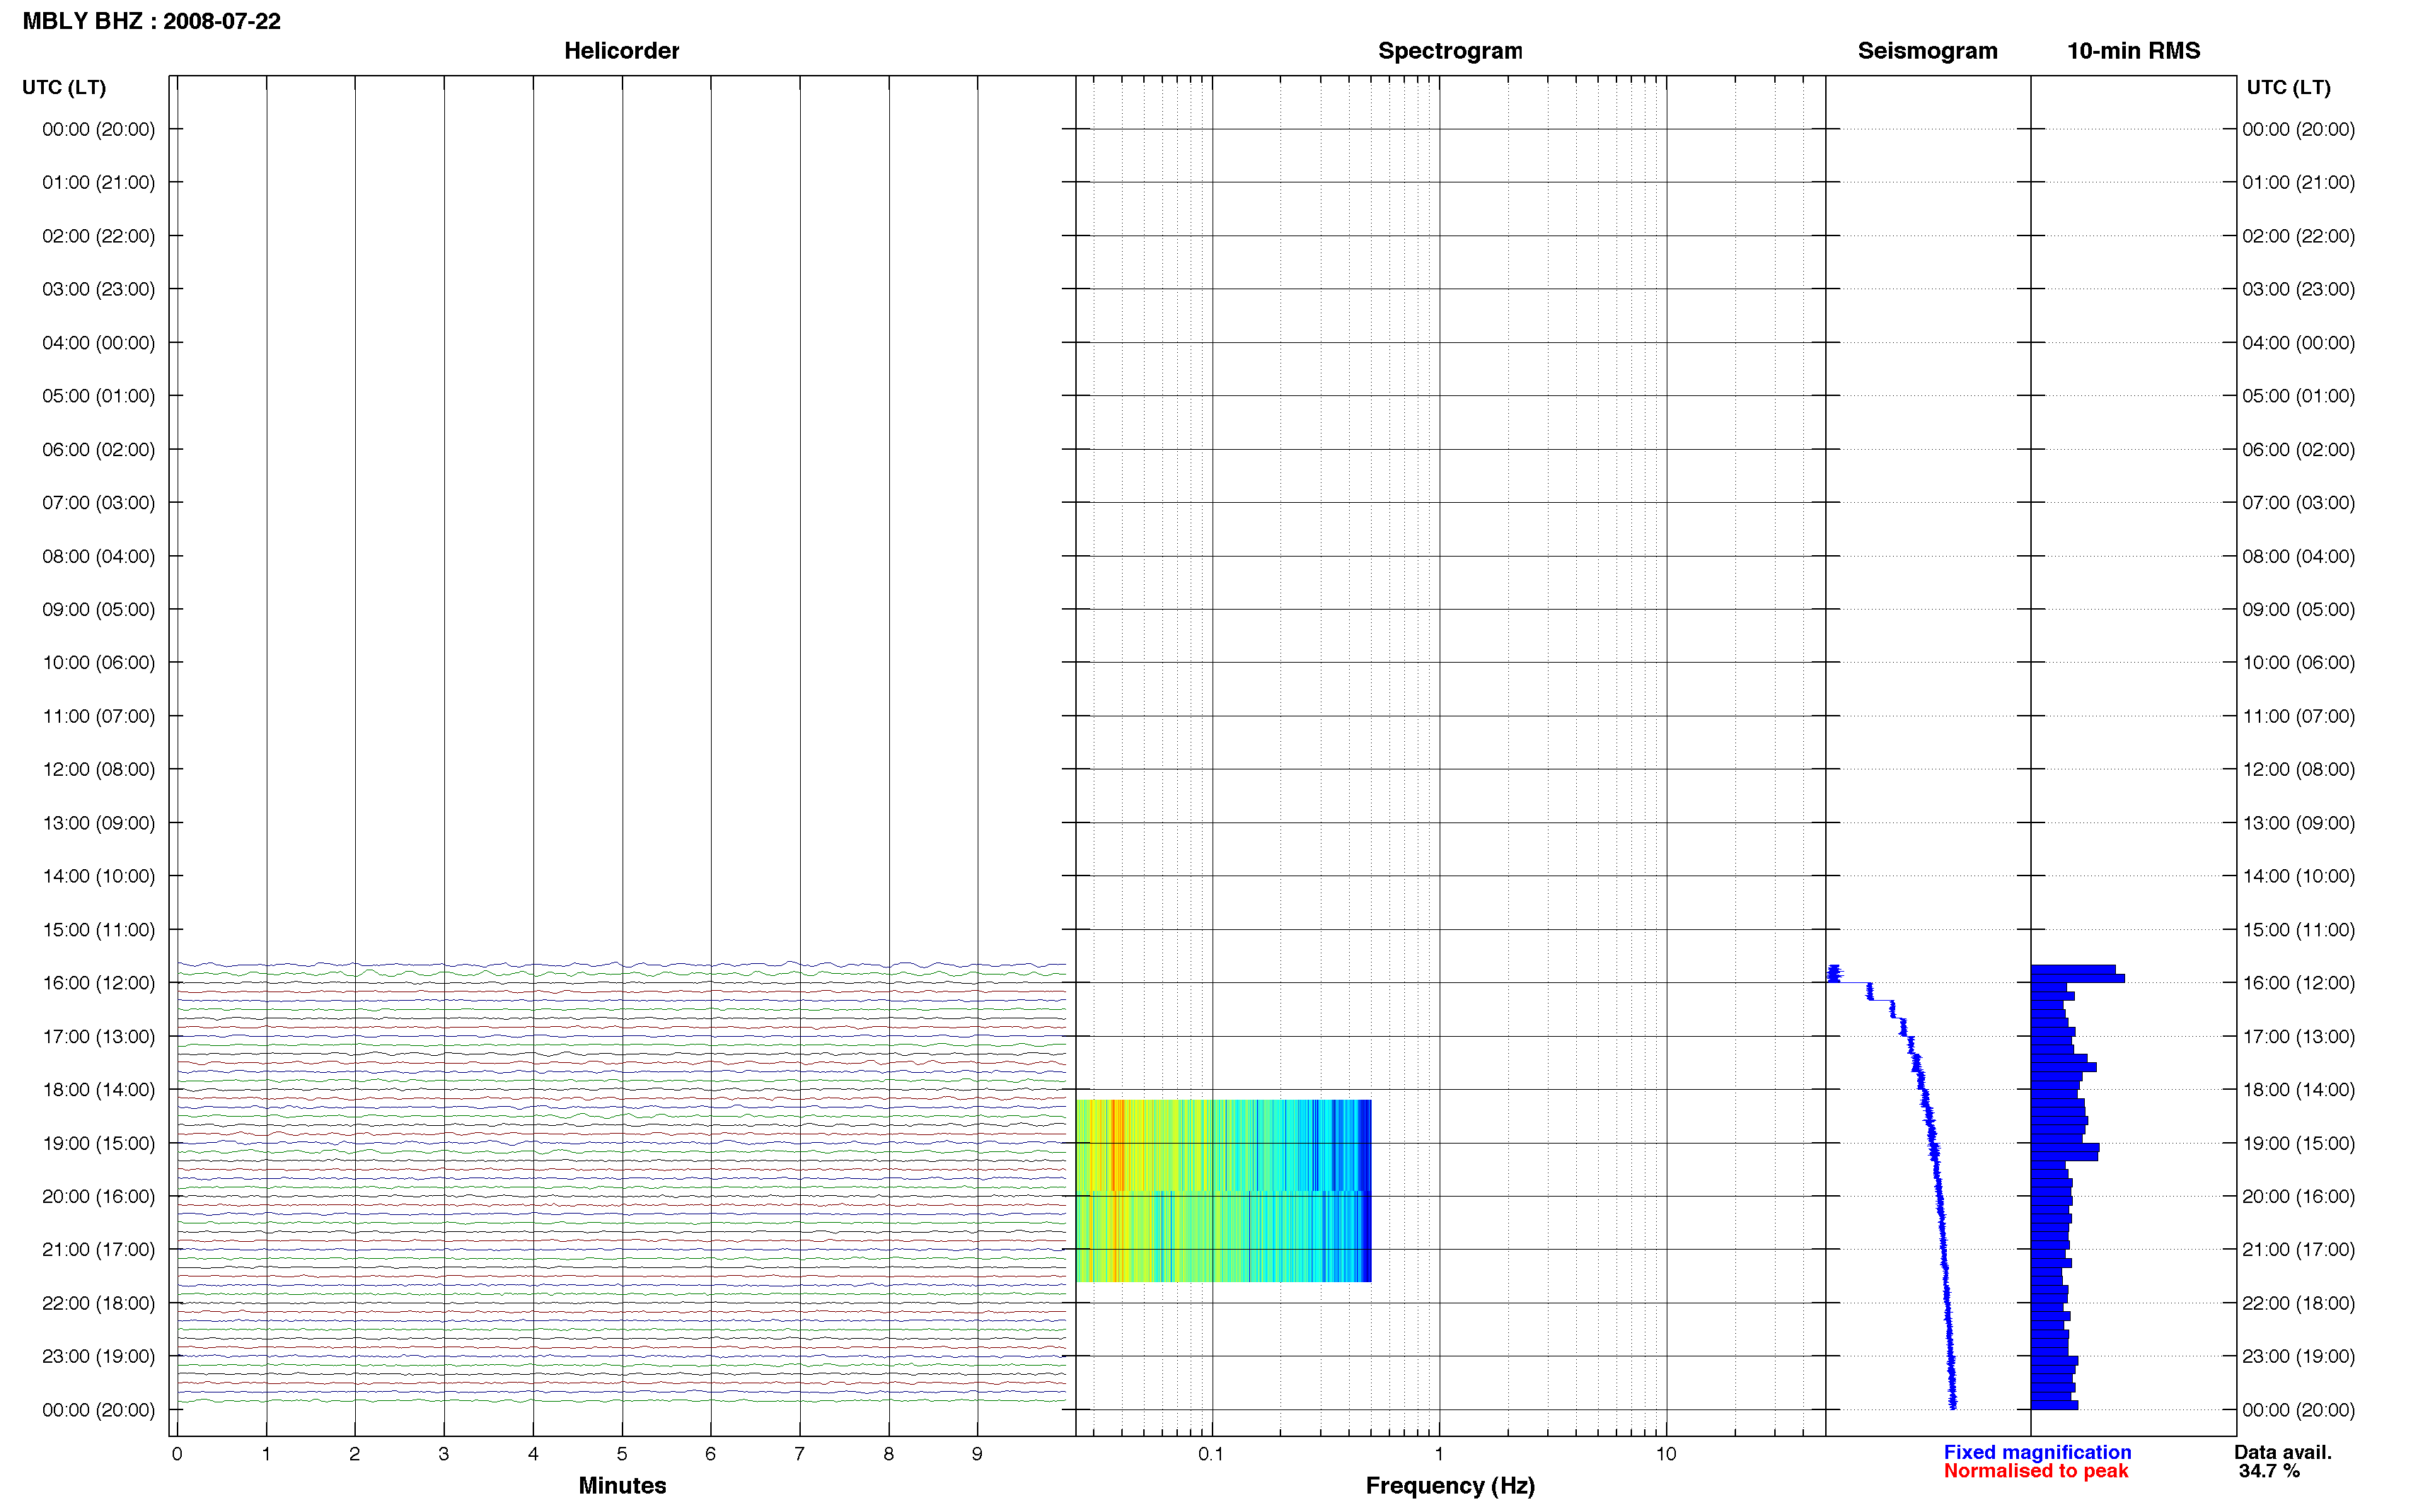Click the 1 Hz frequency axis tick label
This screenshot has height=1512, width=2418.
[x=1439, y=1454]
